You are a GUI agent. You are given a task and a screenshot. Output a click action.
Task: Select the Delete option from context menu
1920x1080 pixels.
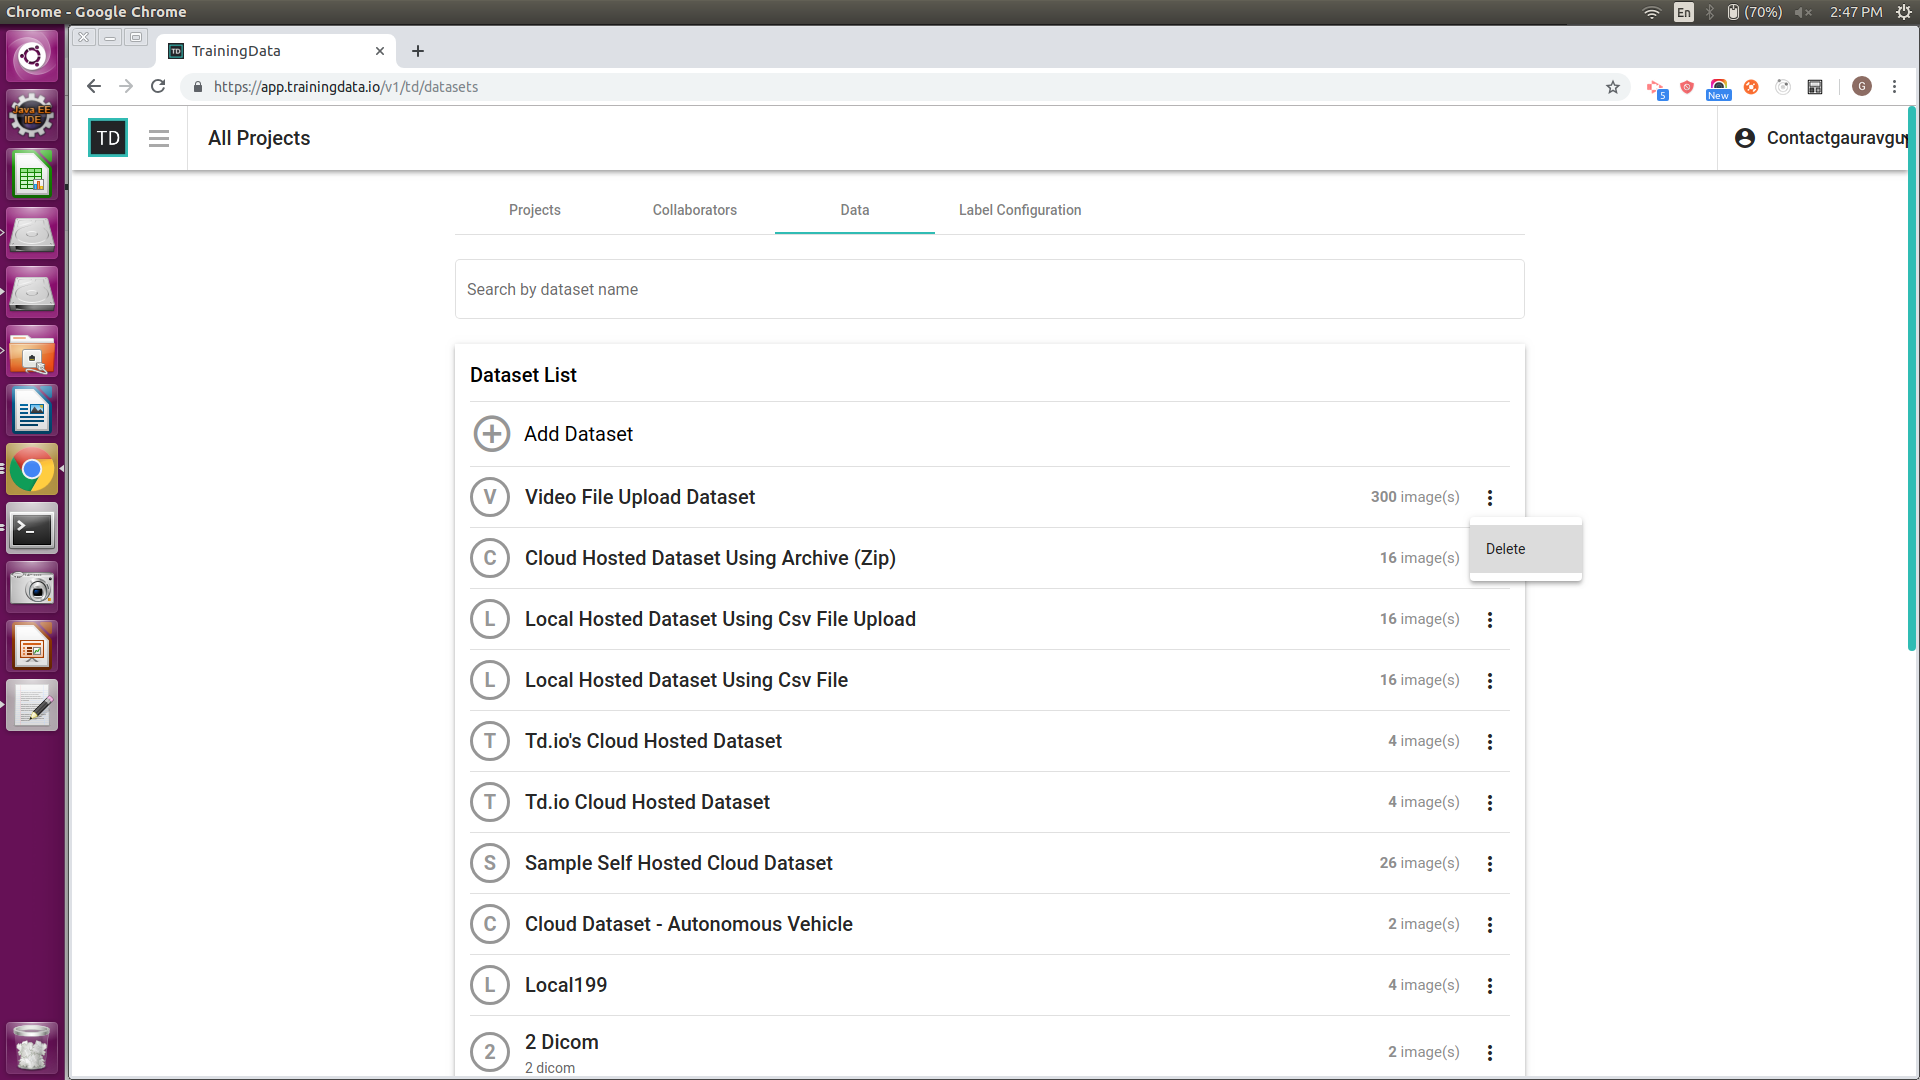[1523, 547]
